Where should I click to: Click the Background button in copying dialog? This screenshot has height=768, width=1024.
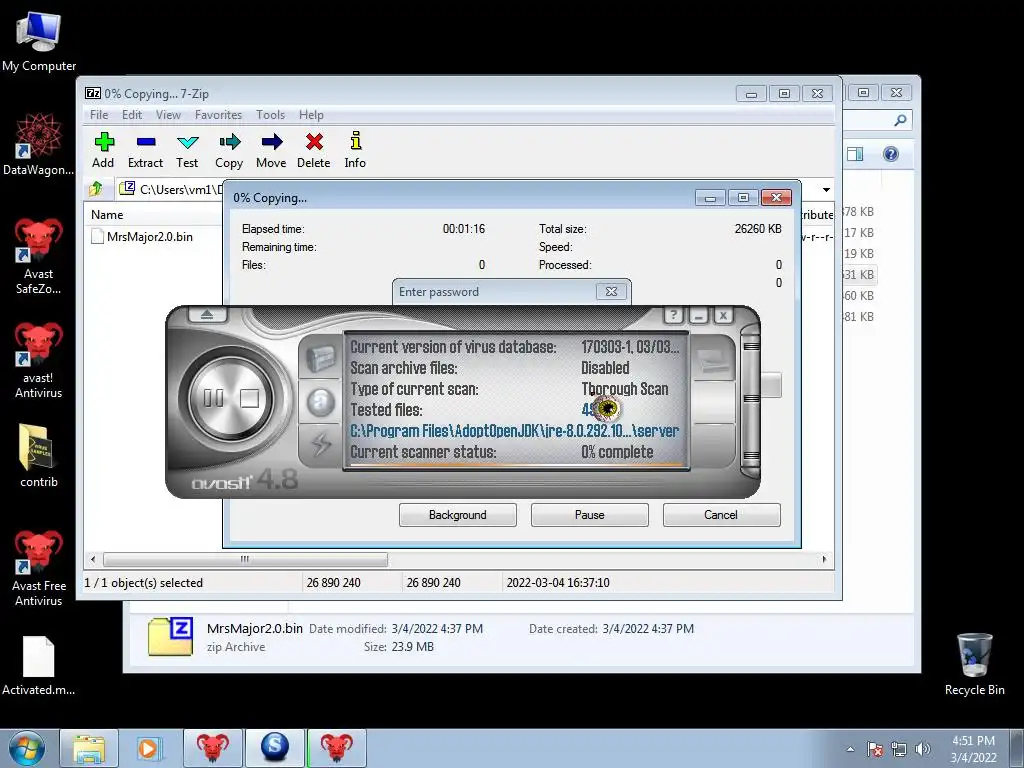[458, 515]
